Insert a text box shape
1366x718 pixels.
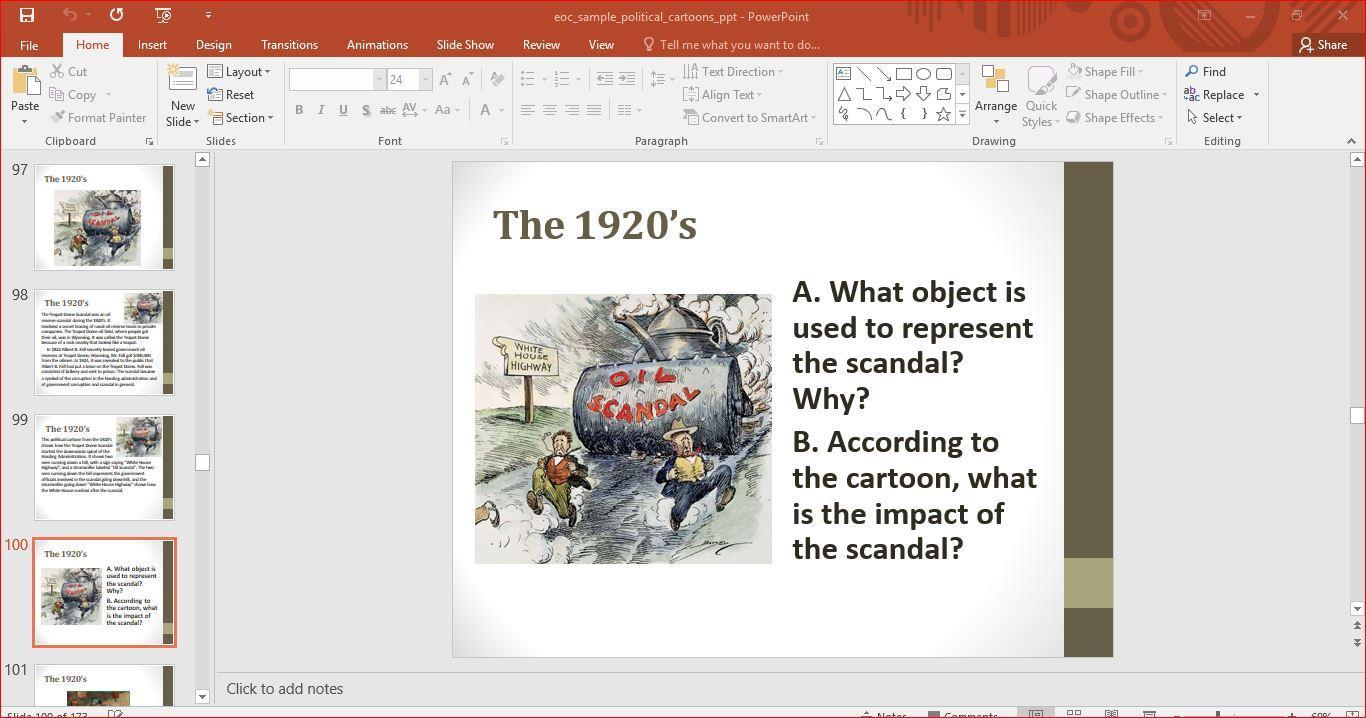pos(843,74)
